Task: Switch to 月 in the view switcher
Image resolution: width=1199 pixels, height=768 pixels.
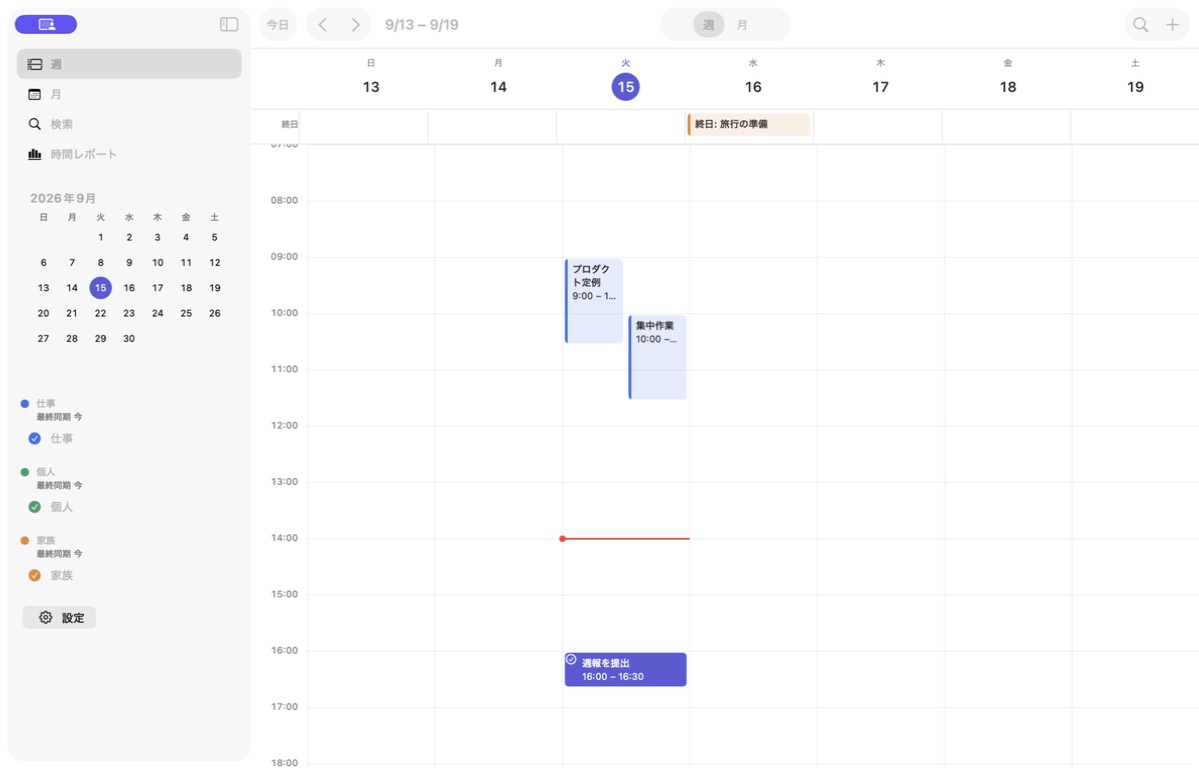Action: pyautogui.click(x=742, y=24)
